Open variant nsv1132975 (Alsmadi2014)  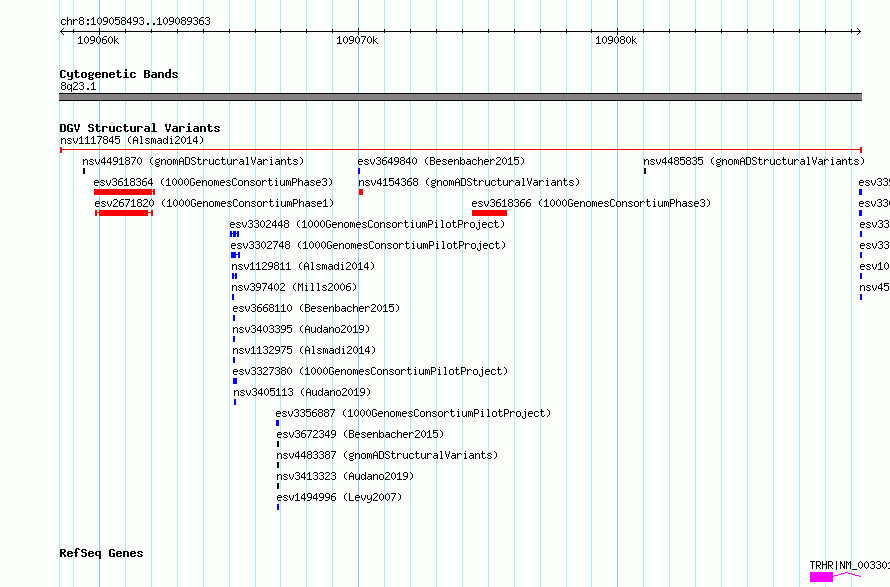point(304,350)
